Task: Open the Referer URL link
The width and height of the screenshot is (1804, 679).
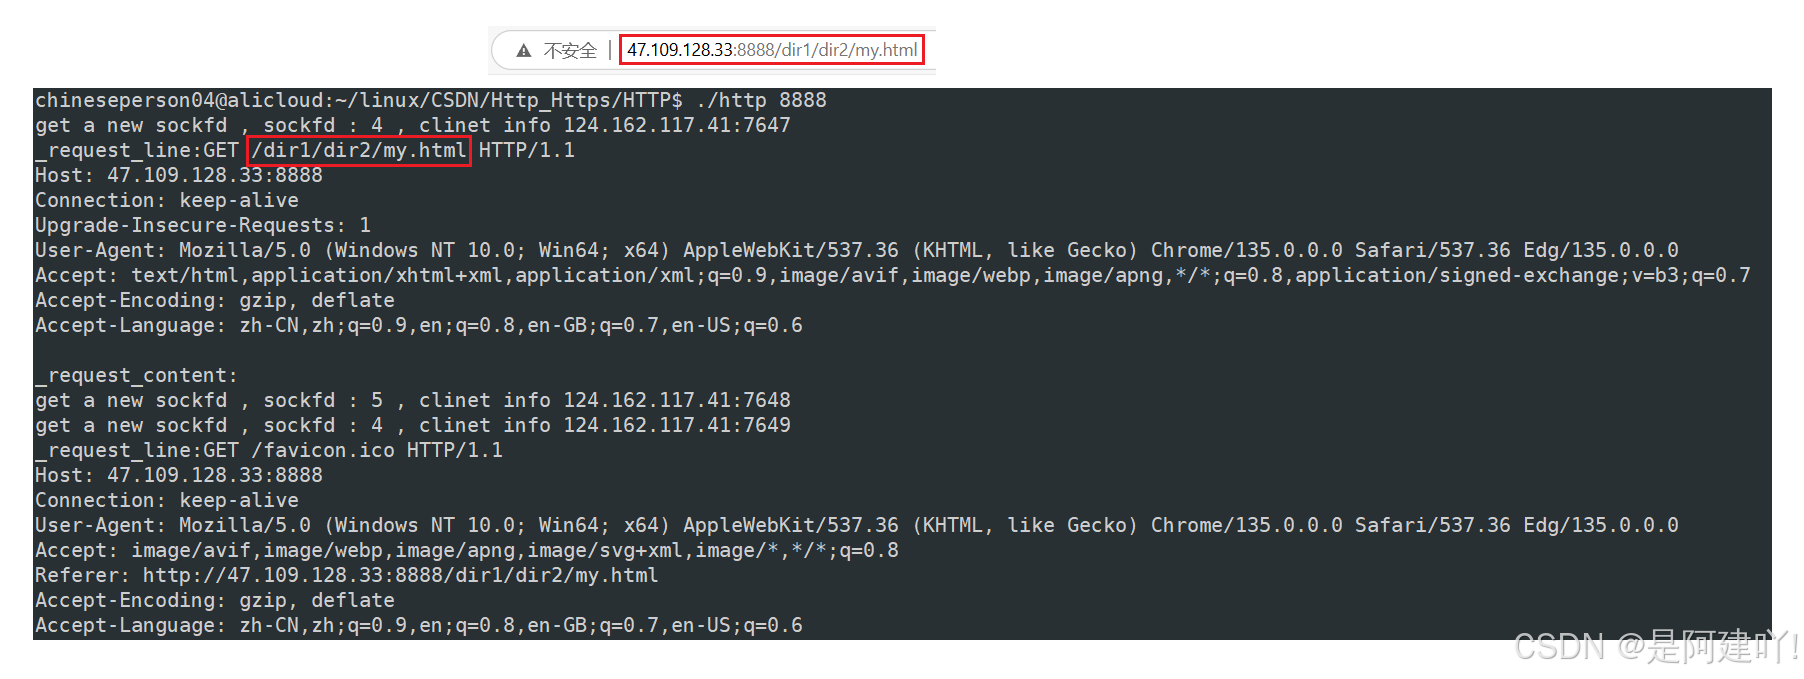Action: 400,575
